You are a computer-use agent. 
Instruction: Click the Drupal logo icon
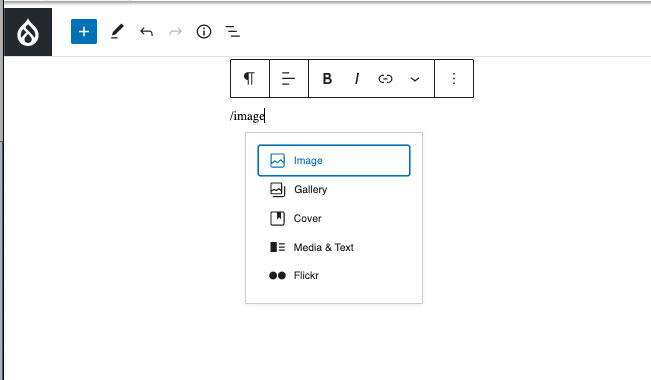(28, 32)
